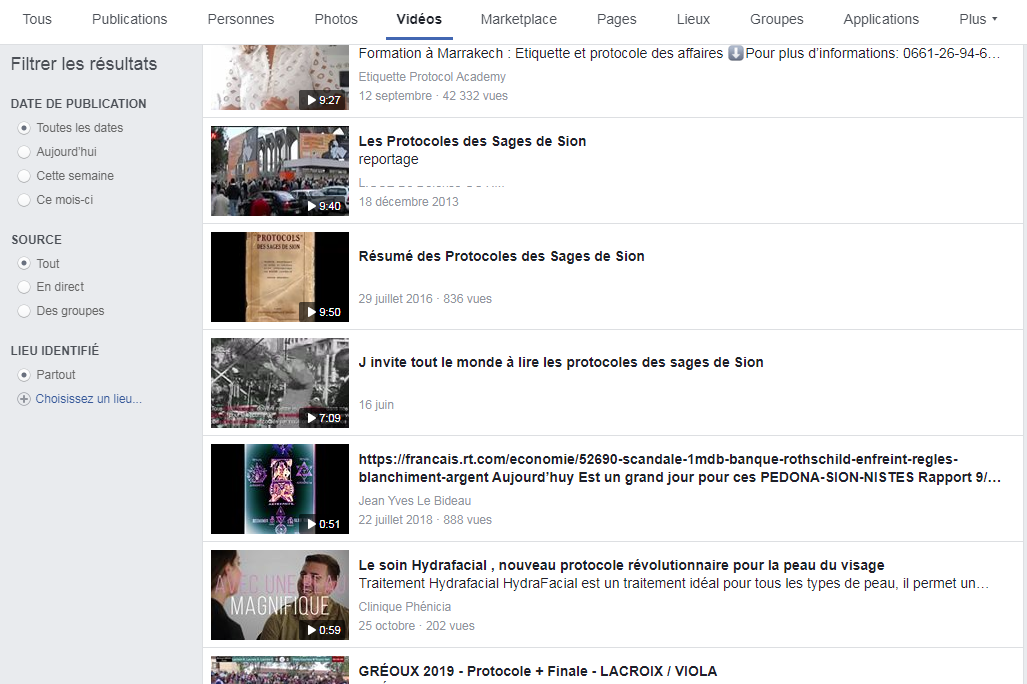Open the GRÉOUX 2019 Protocole + Finale title
The image size is (1027, 684).
point(537,672)
